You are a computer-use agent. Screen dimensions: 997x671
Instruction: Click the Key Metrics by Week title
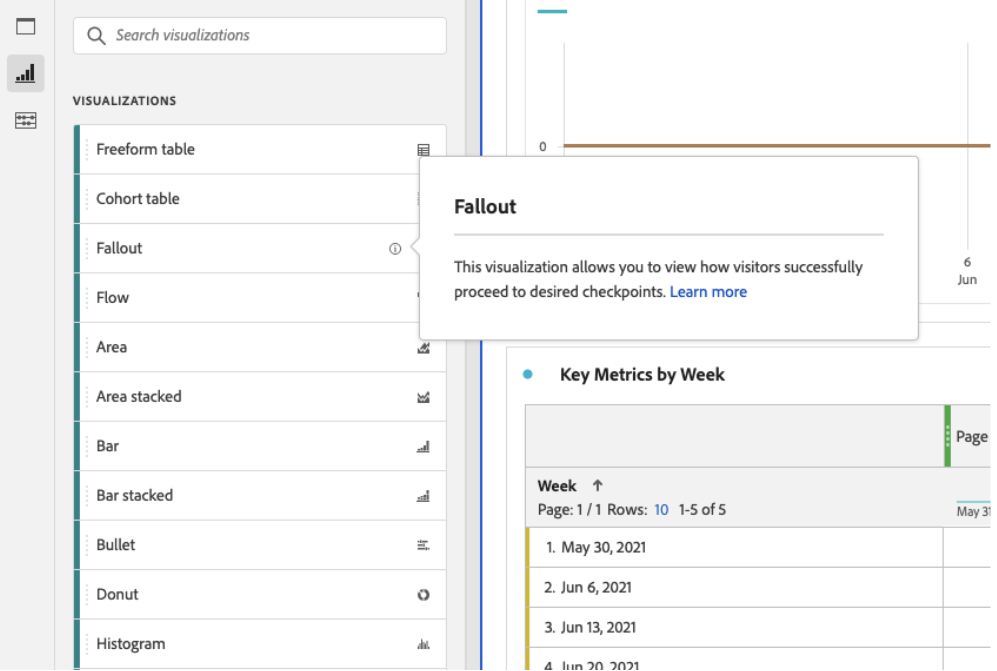pos(642,375)
